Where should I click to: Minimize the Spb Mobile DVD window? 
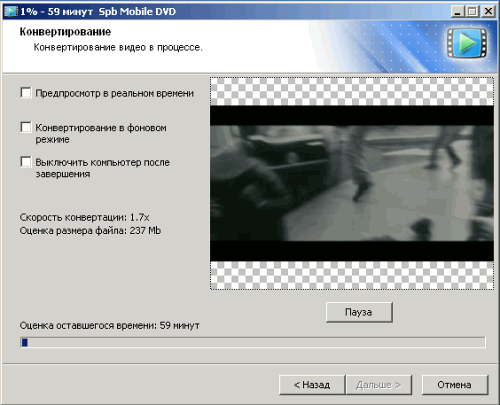(x=458, y=11)
